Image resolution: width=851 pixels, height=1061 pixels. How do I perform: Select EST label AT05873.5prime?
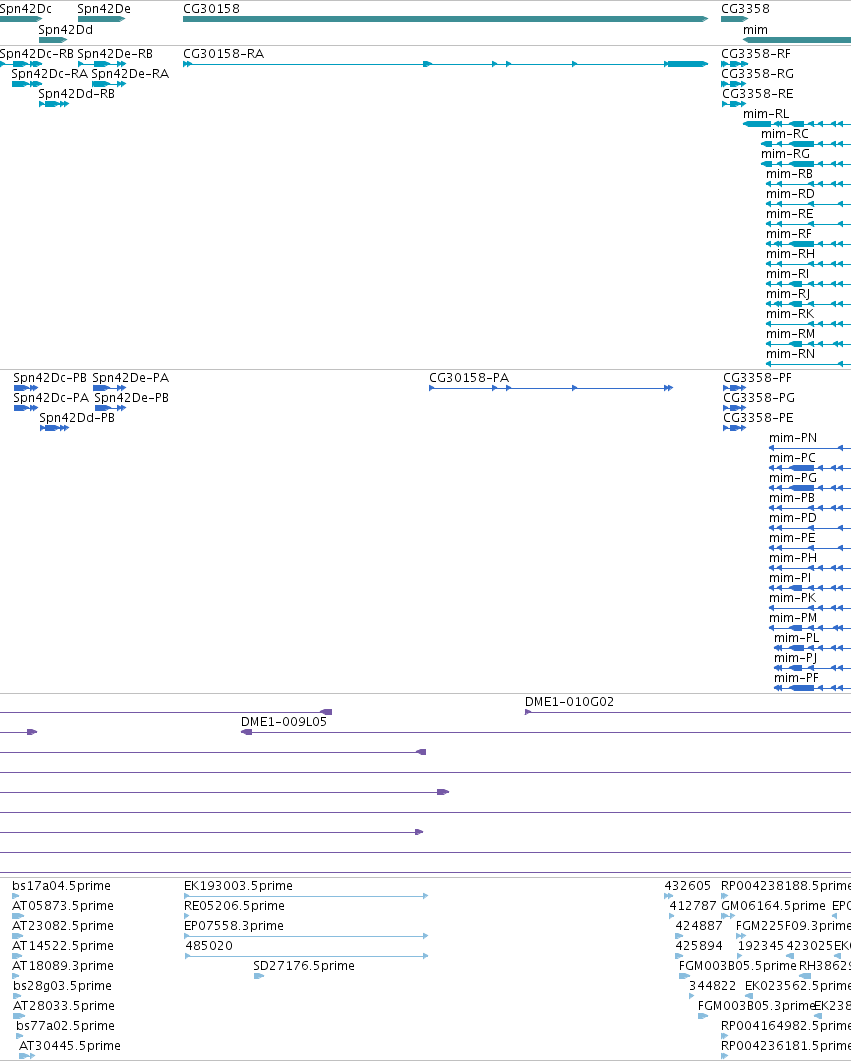pyautogui.click(x=63, y=906)
